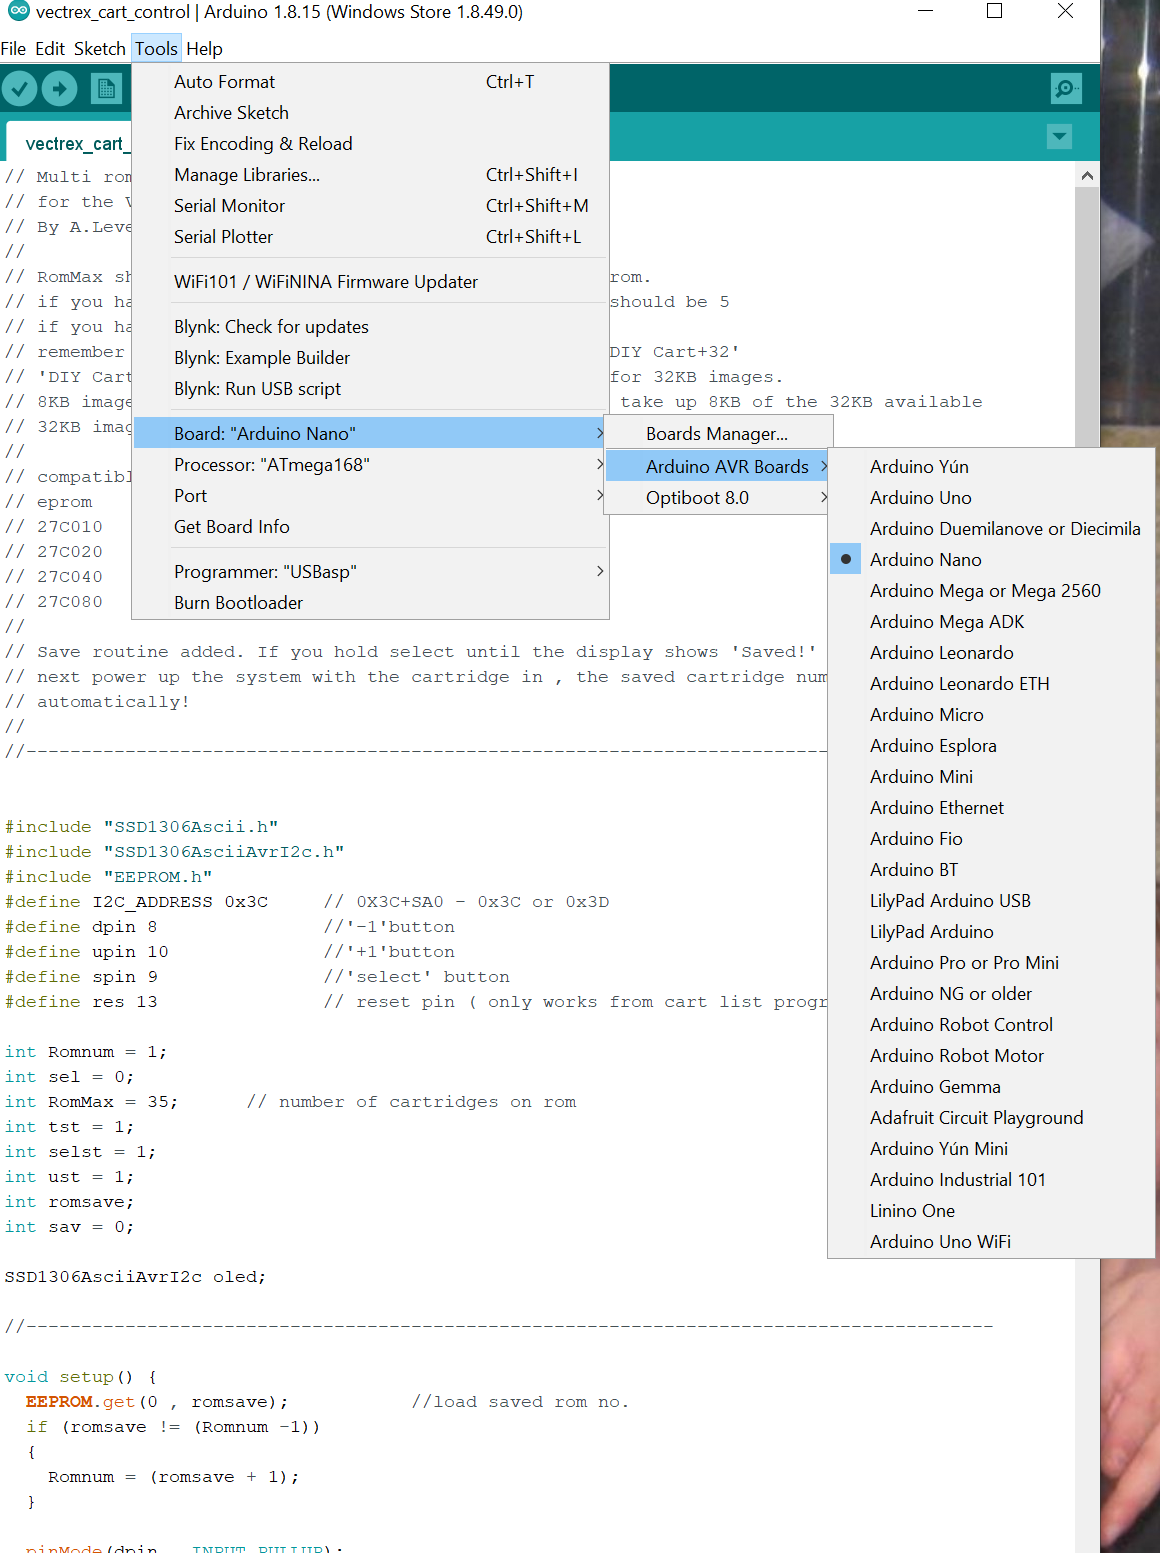Image resolution: width=1160 pixels, height=1553 pixels.
Task: Open Serial Monitor magnifier icon
Action: click(x=1067, y=89)
